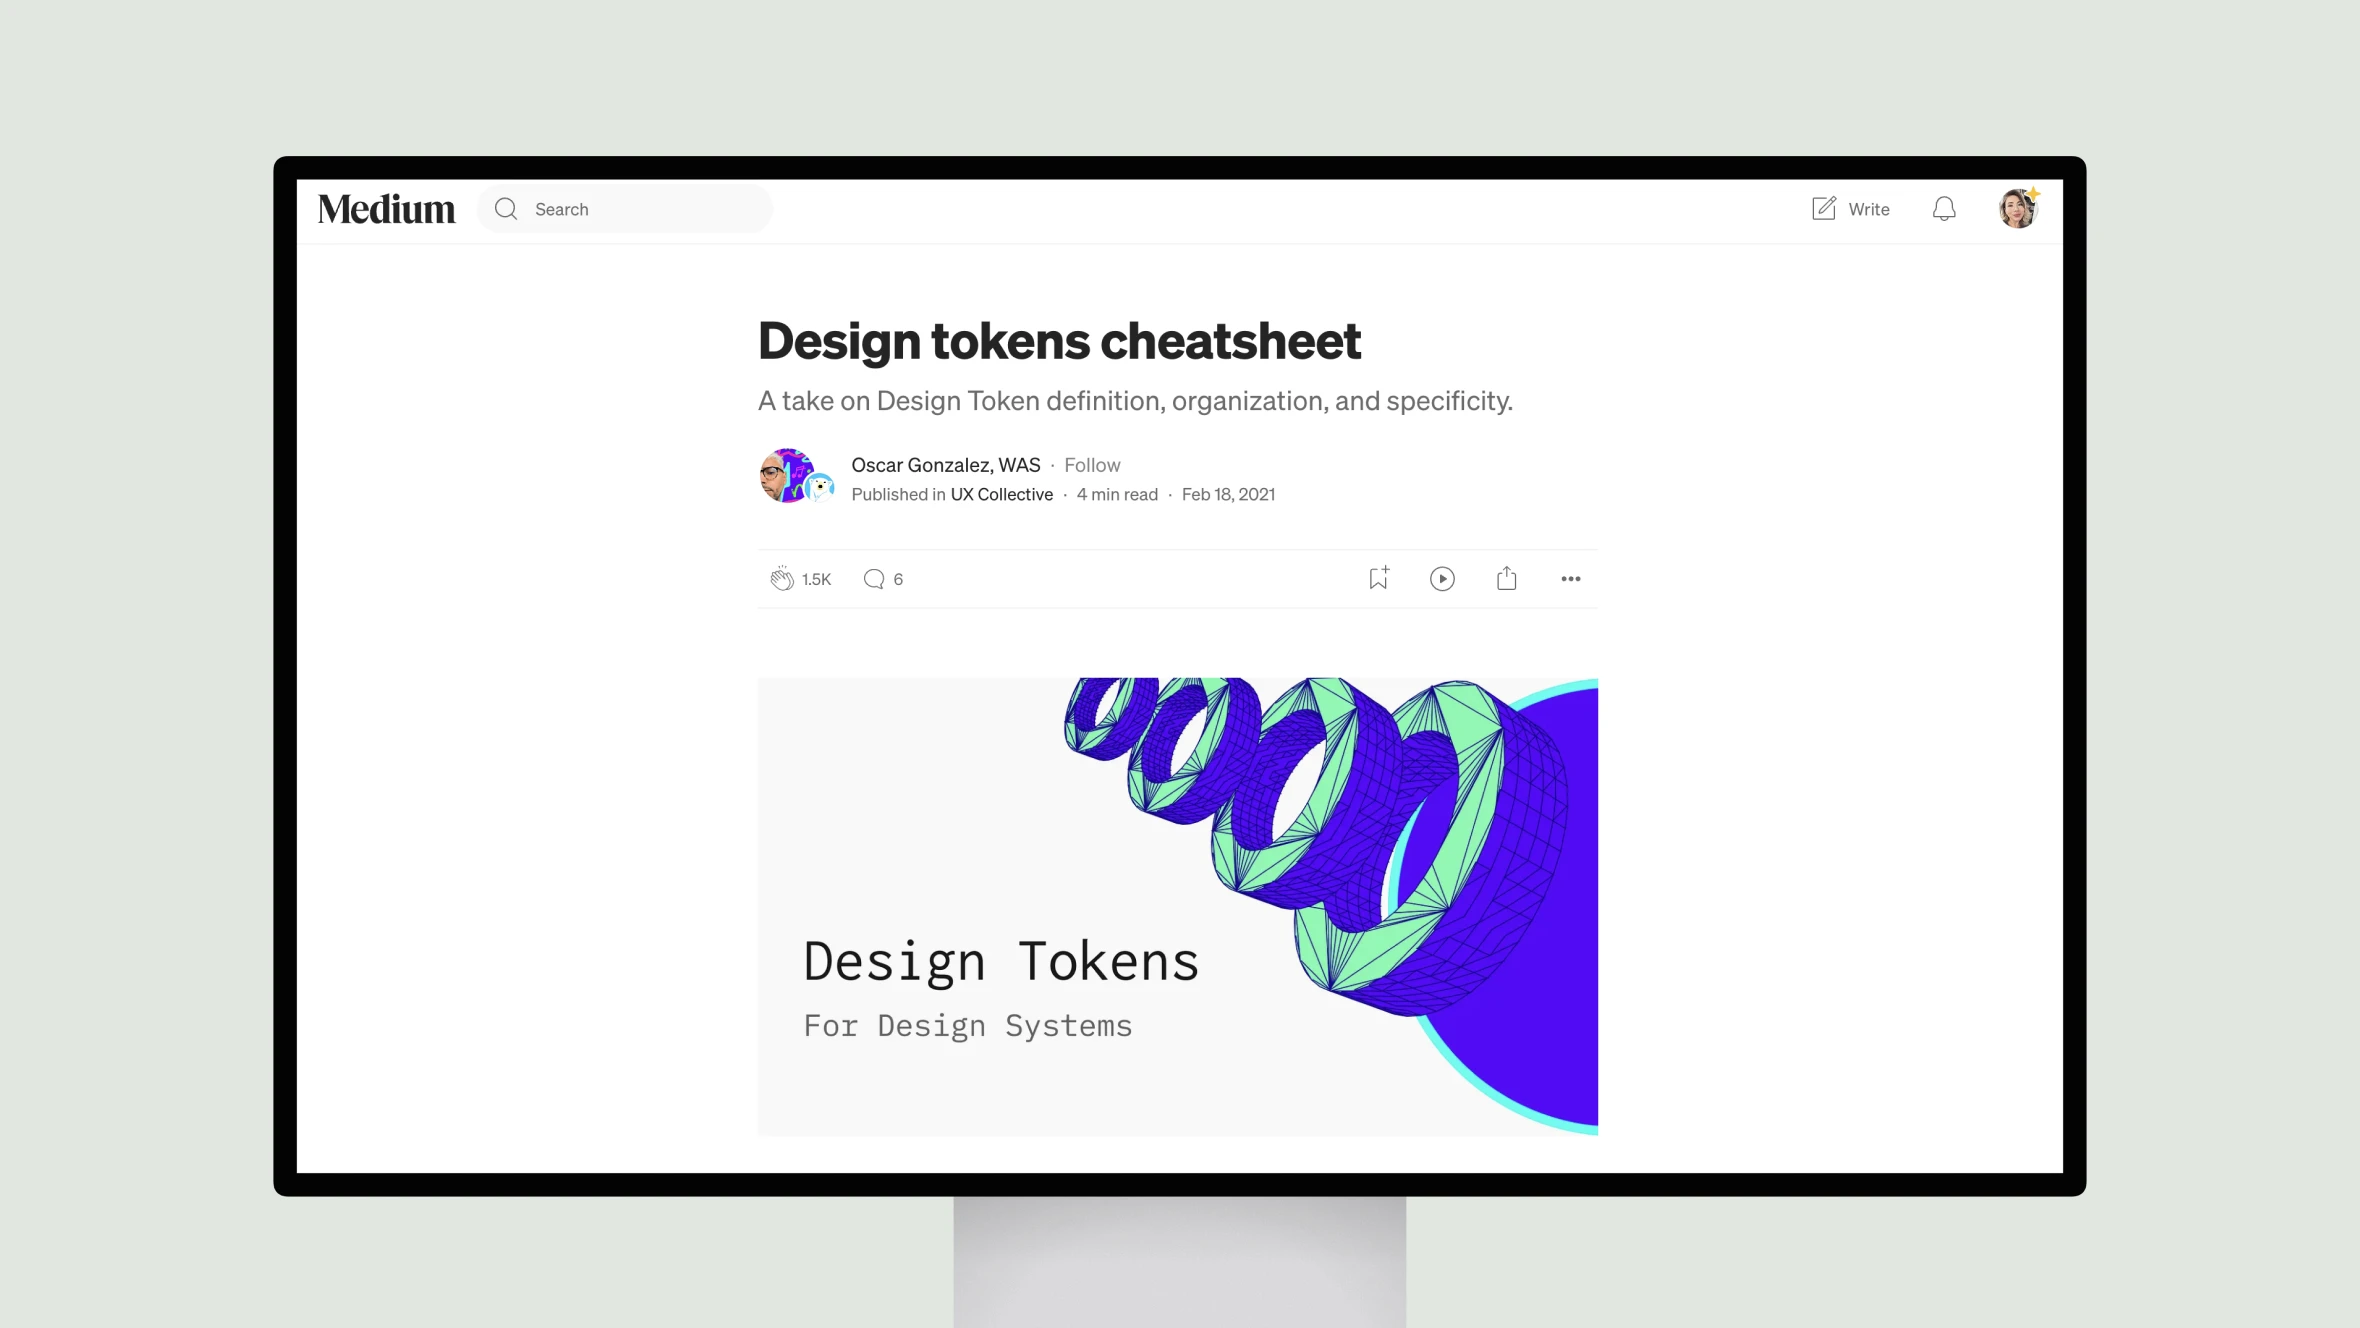Screen dimensions: 2360x1328
Task: Click the more options ellipsis icon
Action: tap(1571, 579)
